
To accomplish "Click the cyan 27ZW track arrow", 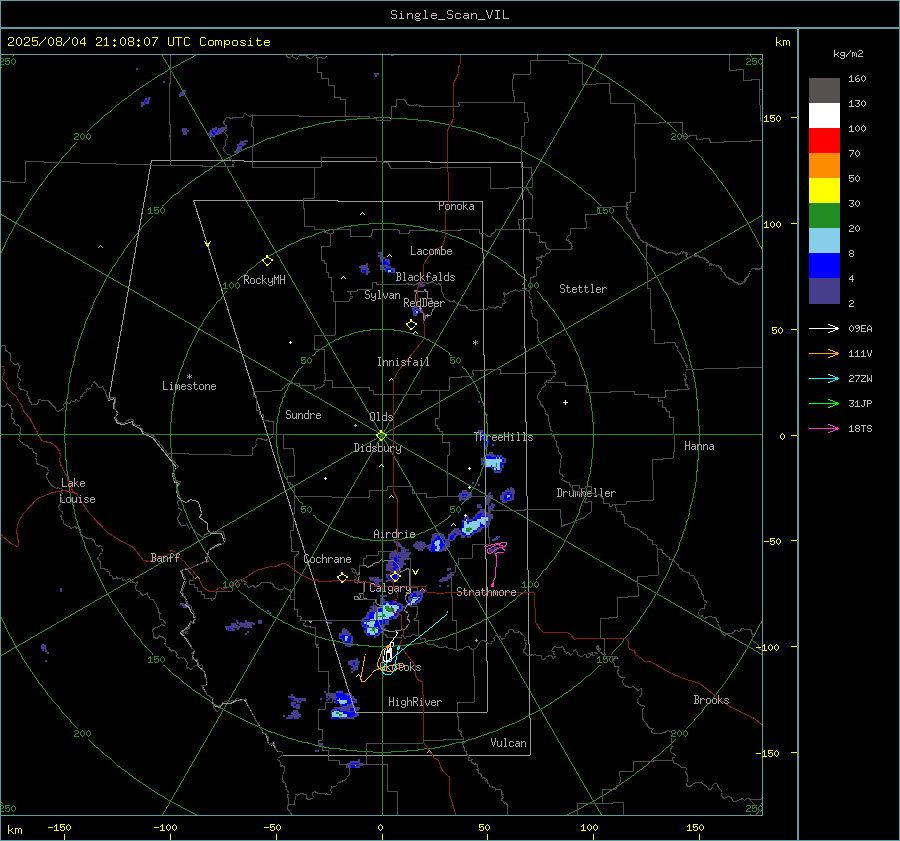I will [x=824, y=378].
